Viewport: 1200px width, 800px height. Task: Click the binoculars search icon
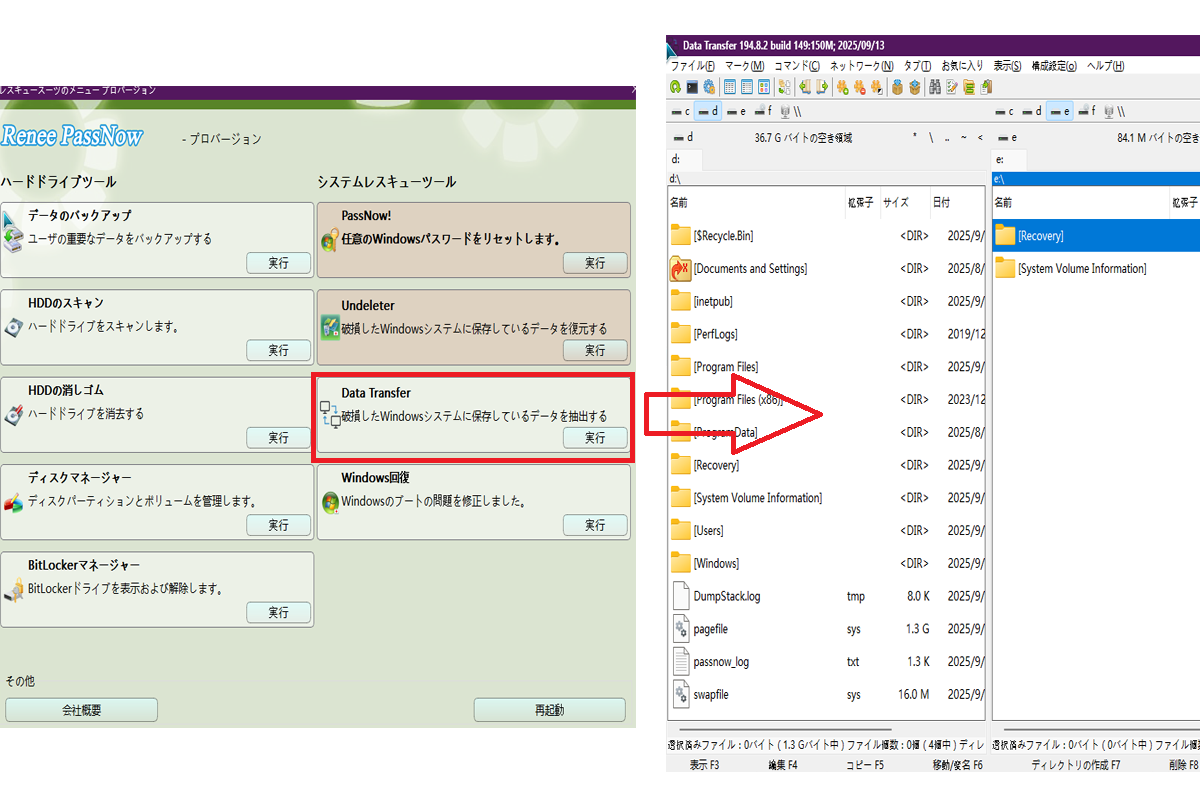(935, 87)
